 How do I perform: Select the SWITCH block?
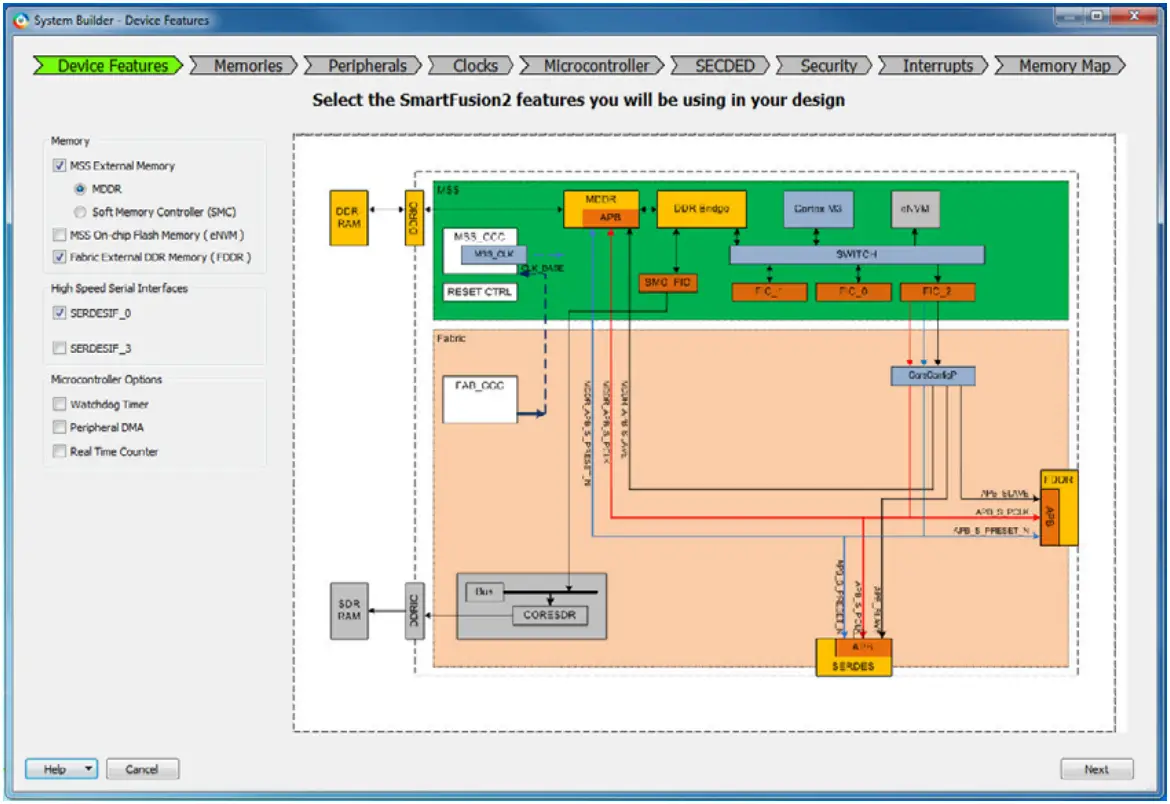857,254
